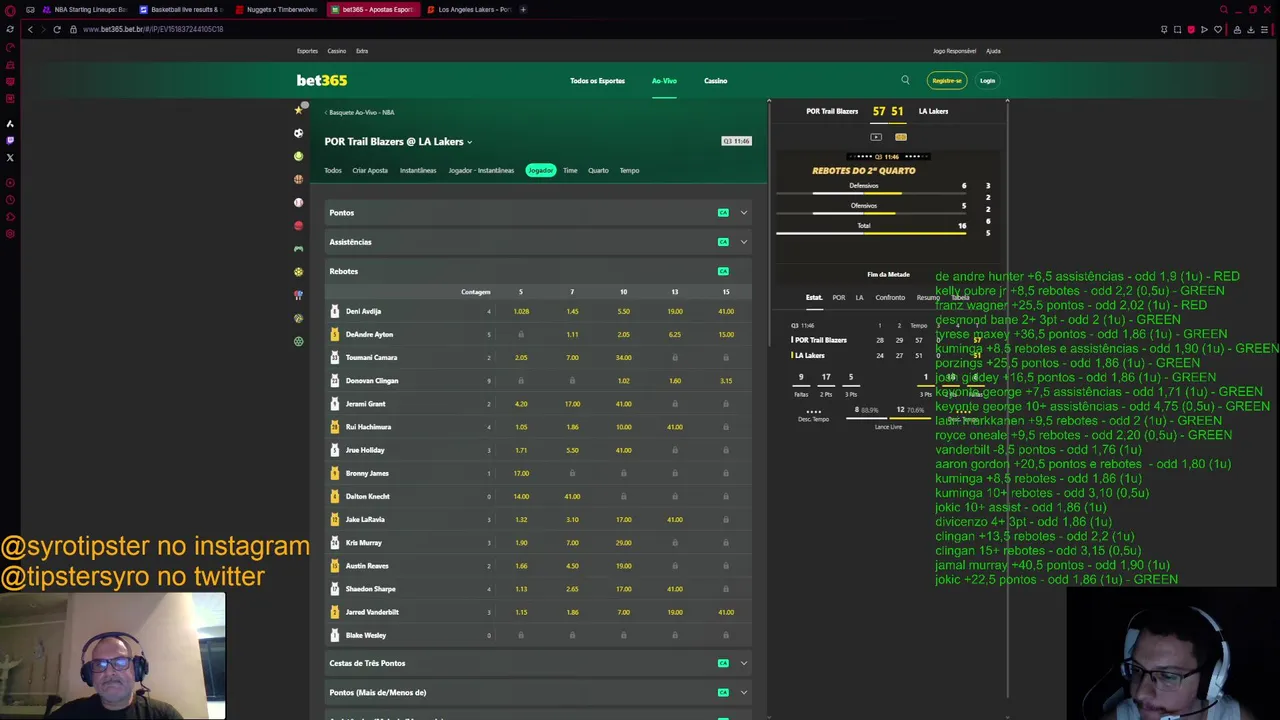1280x720 pixels.
Task: Open the Extra link in top bar
Action: click(x=362, y=51)
